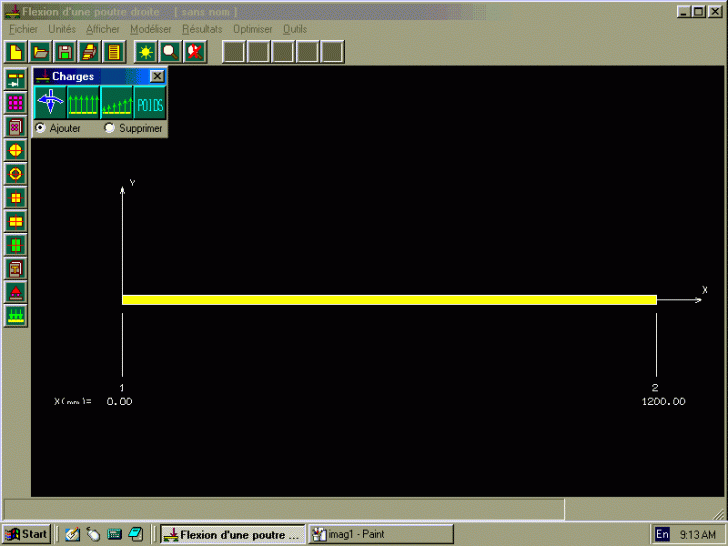This screenshot has width=728, height=546.
Task: Click the yellow sun toolbar icon
Action: pos(146,52)
